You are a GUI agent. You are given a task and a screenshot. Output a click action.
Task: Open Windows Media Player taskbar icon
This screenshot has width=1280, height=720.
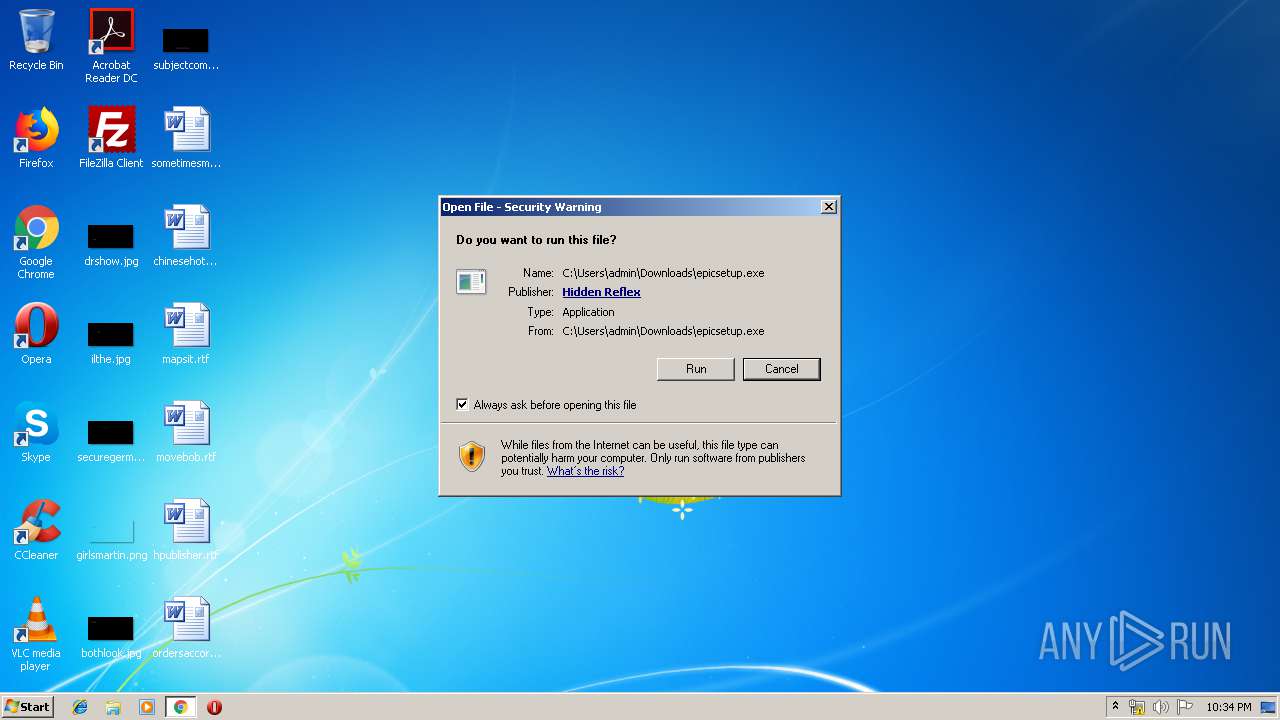(147, 707)
